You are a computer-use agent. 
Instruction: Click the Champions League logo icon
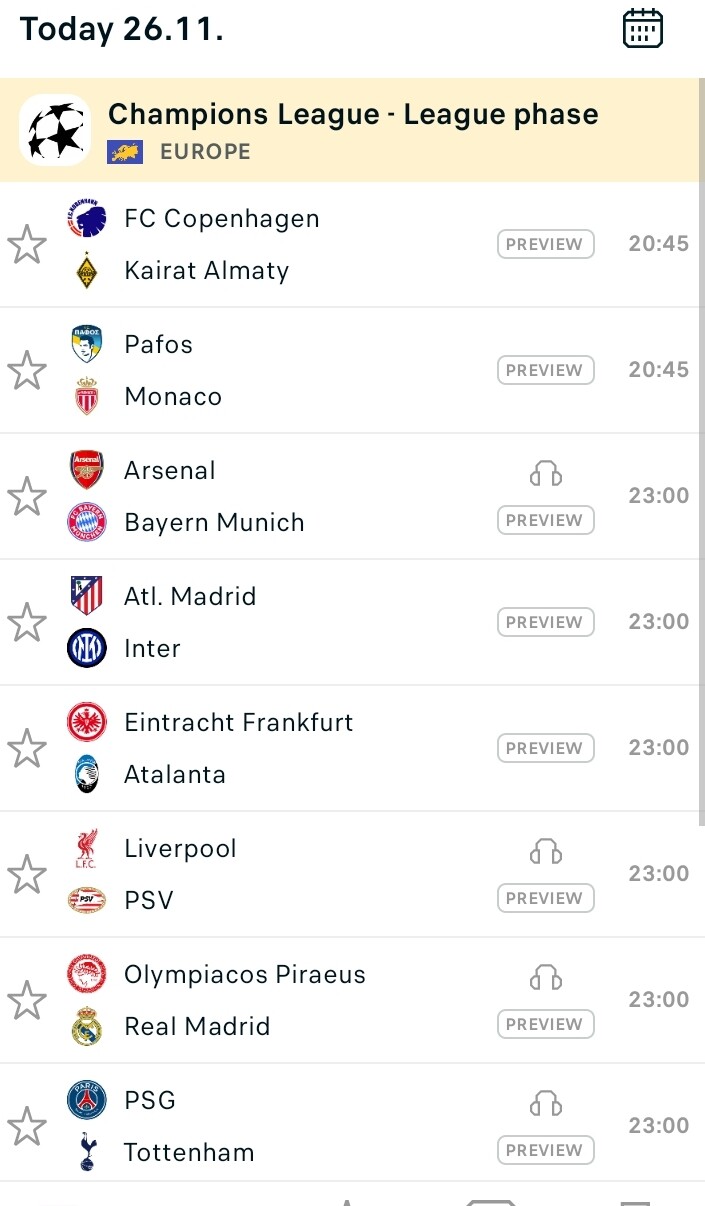pyautogui.click(x=55, y=130)
